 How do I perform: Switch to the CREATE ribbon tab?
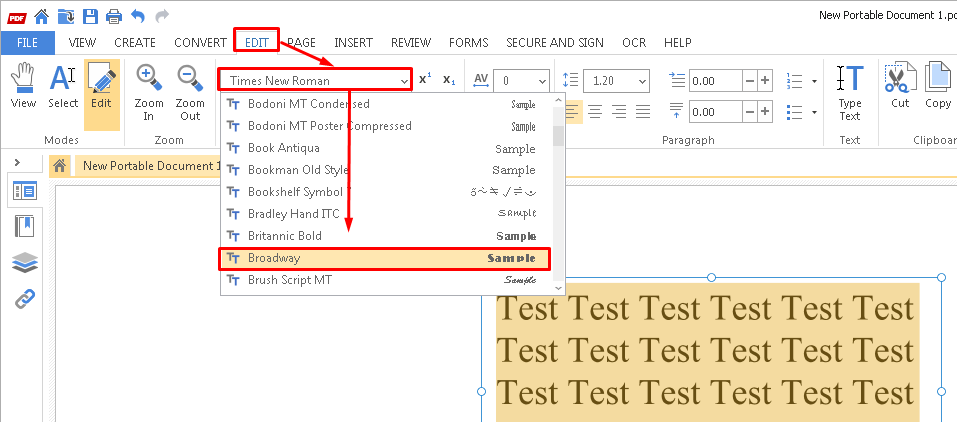[x=135, y=43]
